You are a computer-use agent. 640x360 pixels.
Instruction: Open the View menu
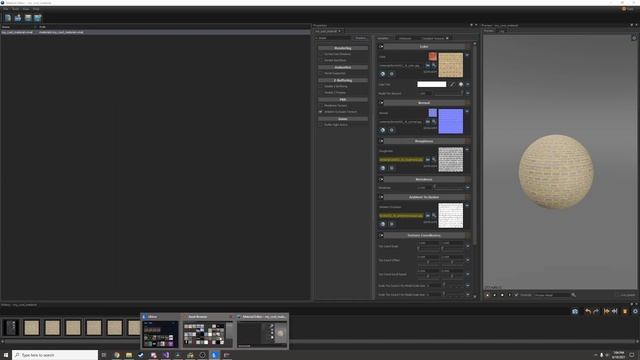tap(26, 9)
